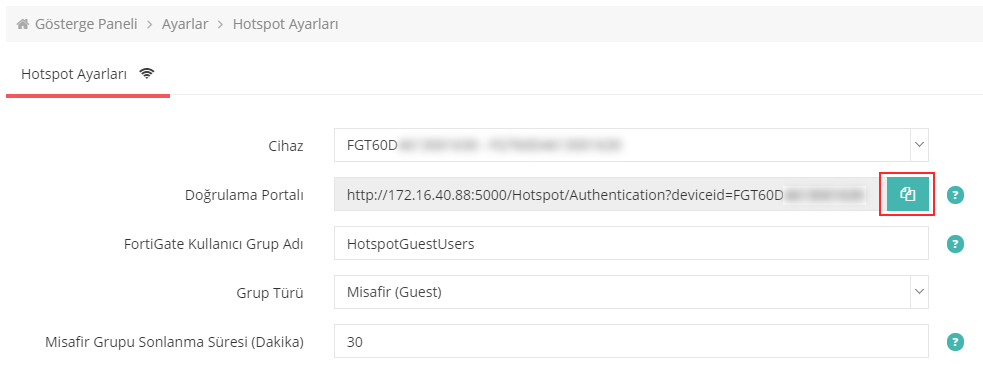Click the Wi-Fi icon on the tab
This screenshot has width=983, height=365.
click(147, 74)
